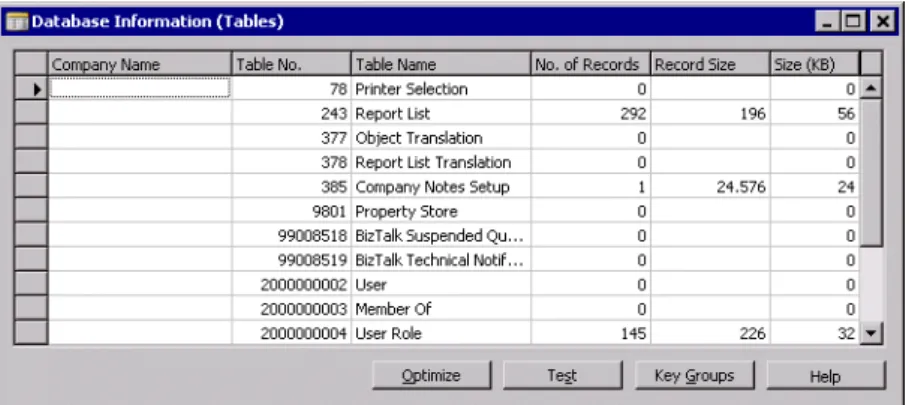Select the Company Name column header
The image size is (909, 405).
140,64
